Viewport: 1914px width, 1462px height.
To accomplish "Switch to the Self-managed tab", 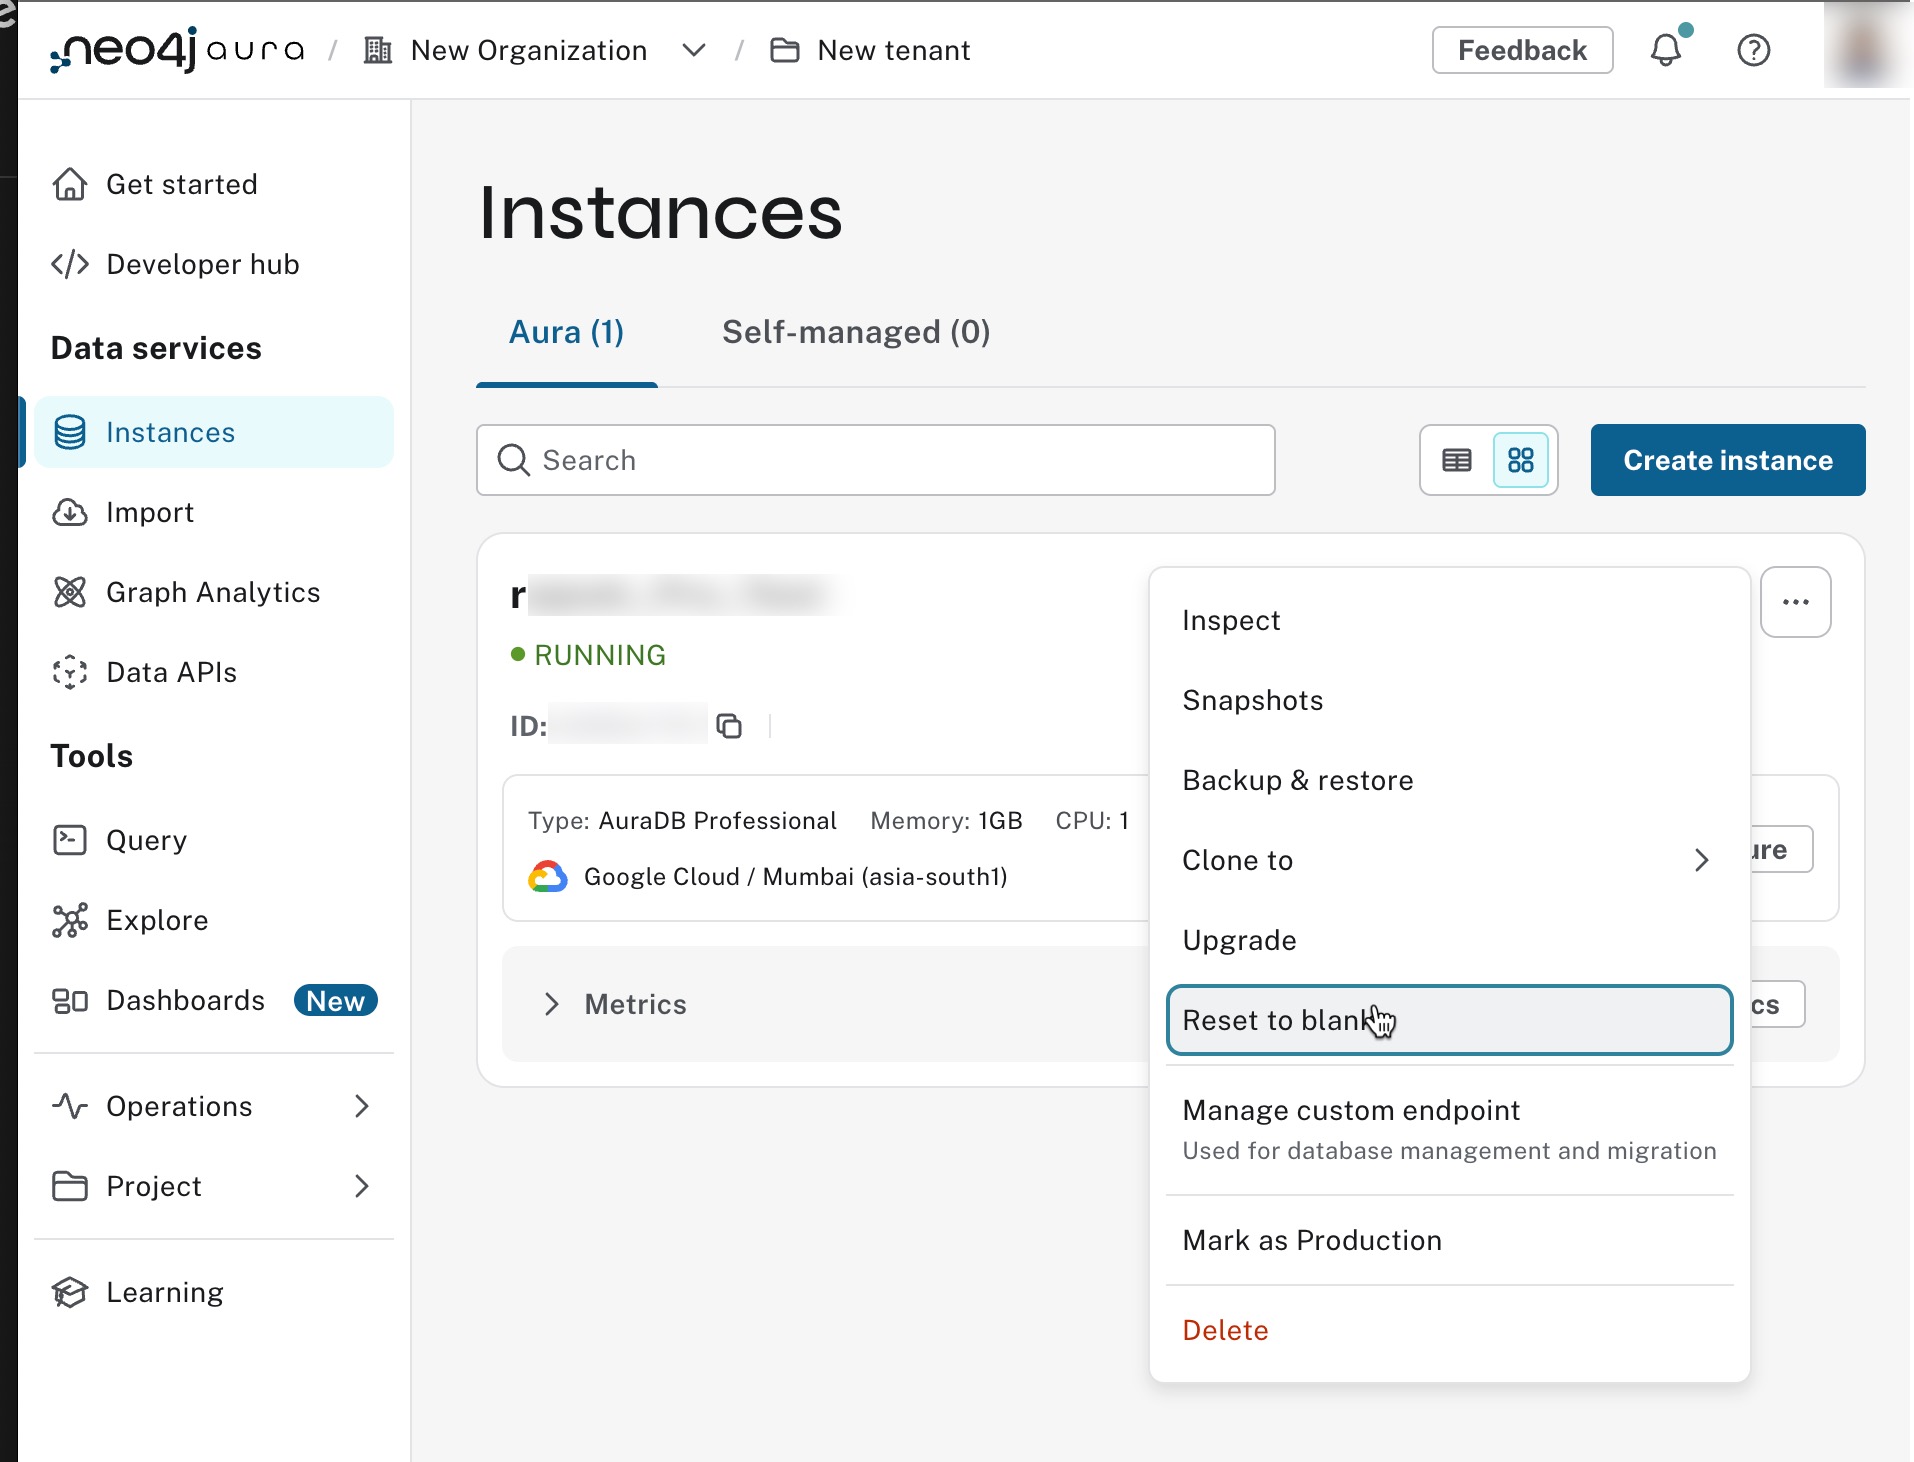I will [x=856, y=332].
